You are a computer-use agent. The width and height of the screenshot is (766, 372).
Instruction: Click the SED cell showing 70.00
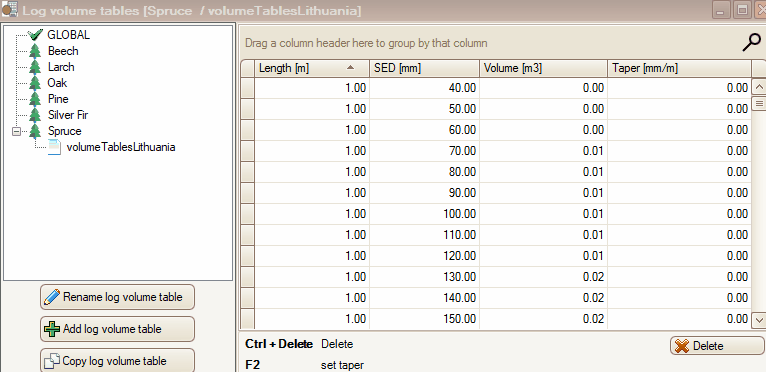(x=424, y=151)
